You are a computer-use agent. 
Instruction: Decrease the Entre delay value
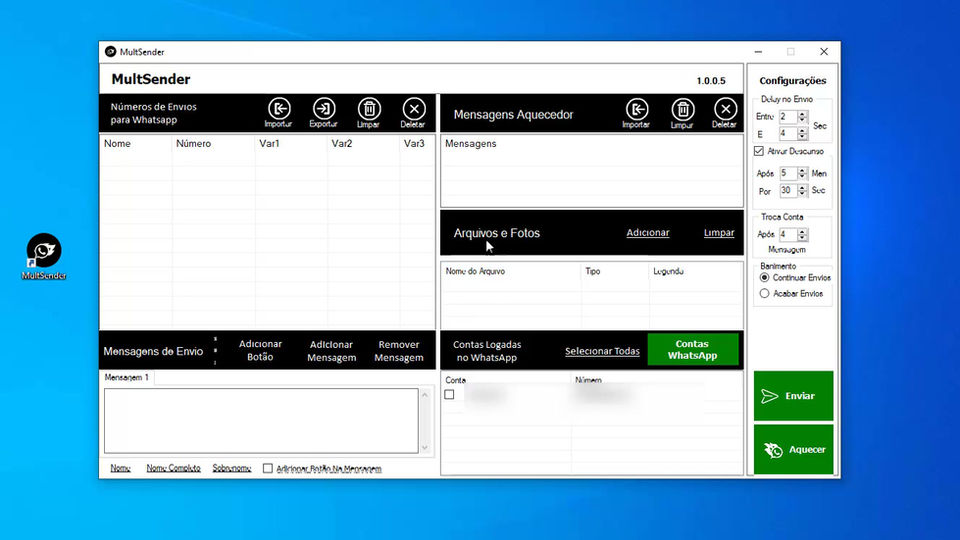click(803, 119)
